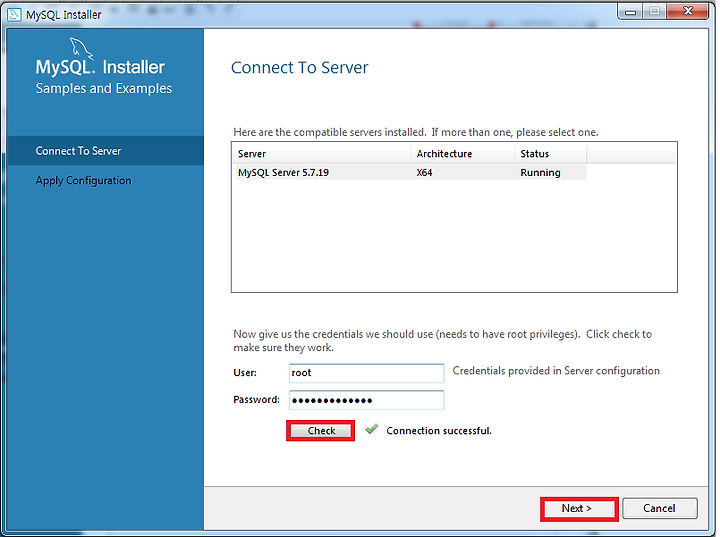
Task: Click the MySQL Installer title bar icon
Action: point(14,15)
